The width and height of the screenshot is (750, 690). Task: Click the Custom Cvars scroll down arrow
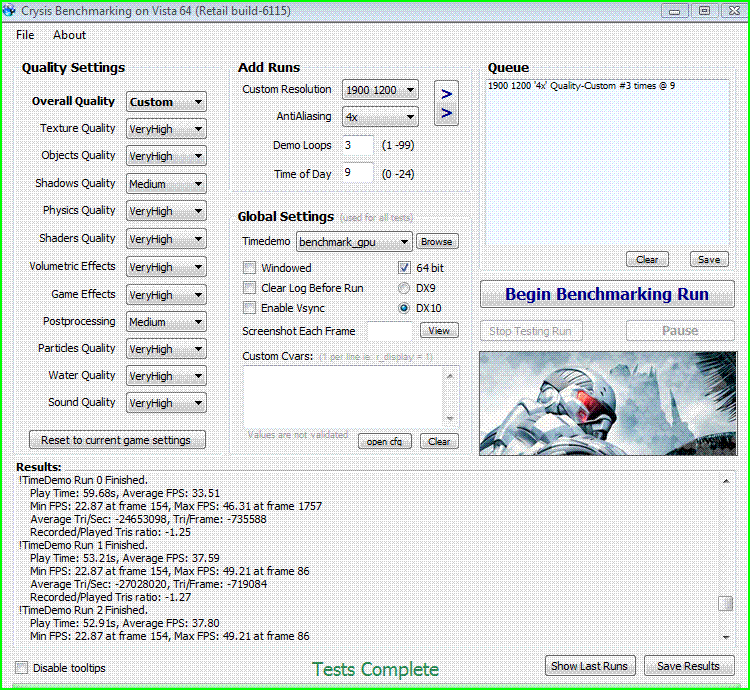click(450, 418)
